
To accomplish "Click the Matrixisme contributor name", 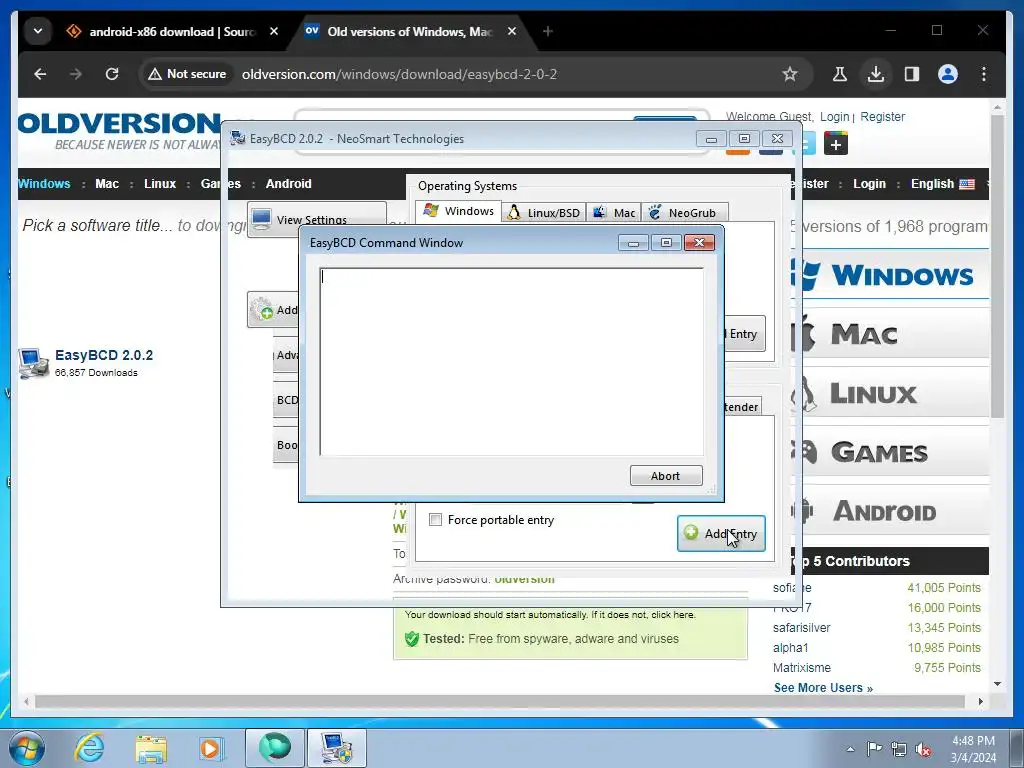I will [802, 667].
